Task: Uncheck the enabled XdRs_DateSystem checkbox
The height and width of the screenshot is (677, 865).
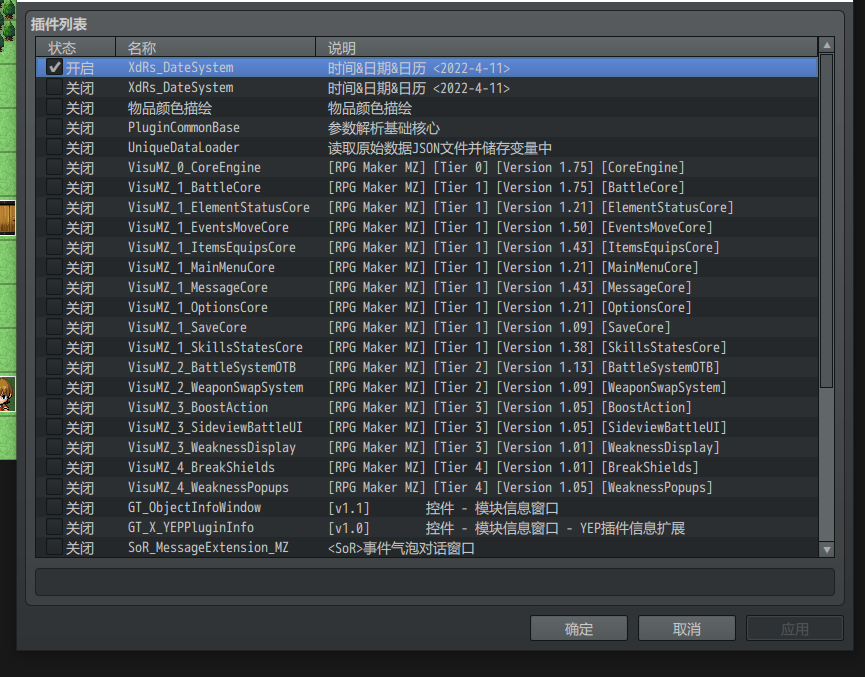Action: pos(55,67)
